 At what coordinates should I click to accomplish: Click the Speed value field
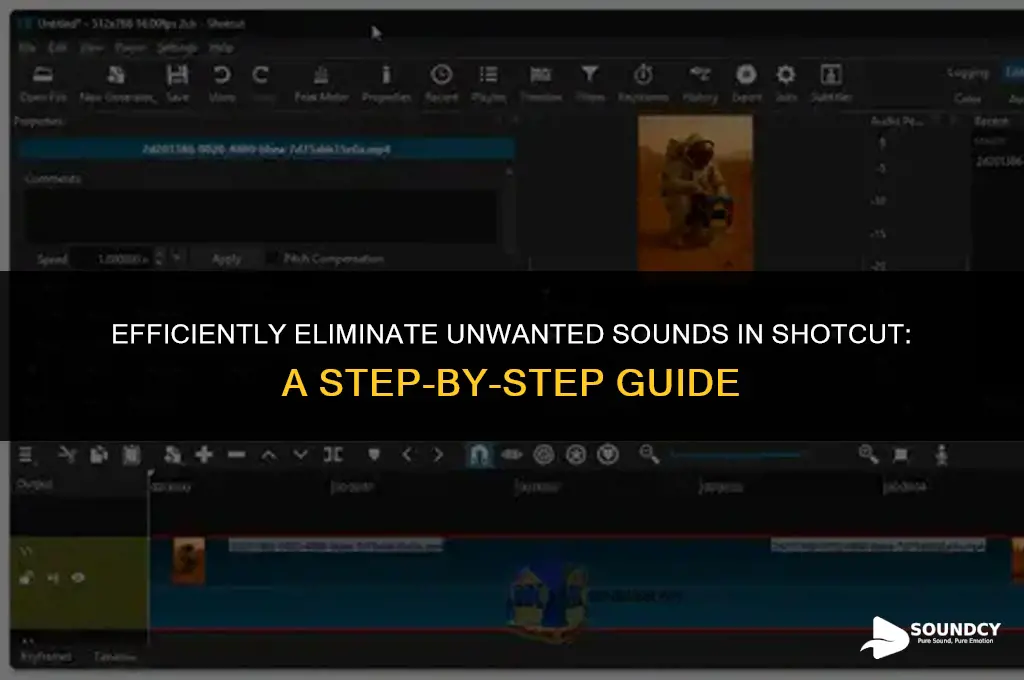112,259
